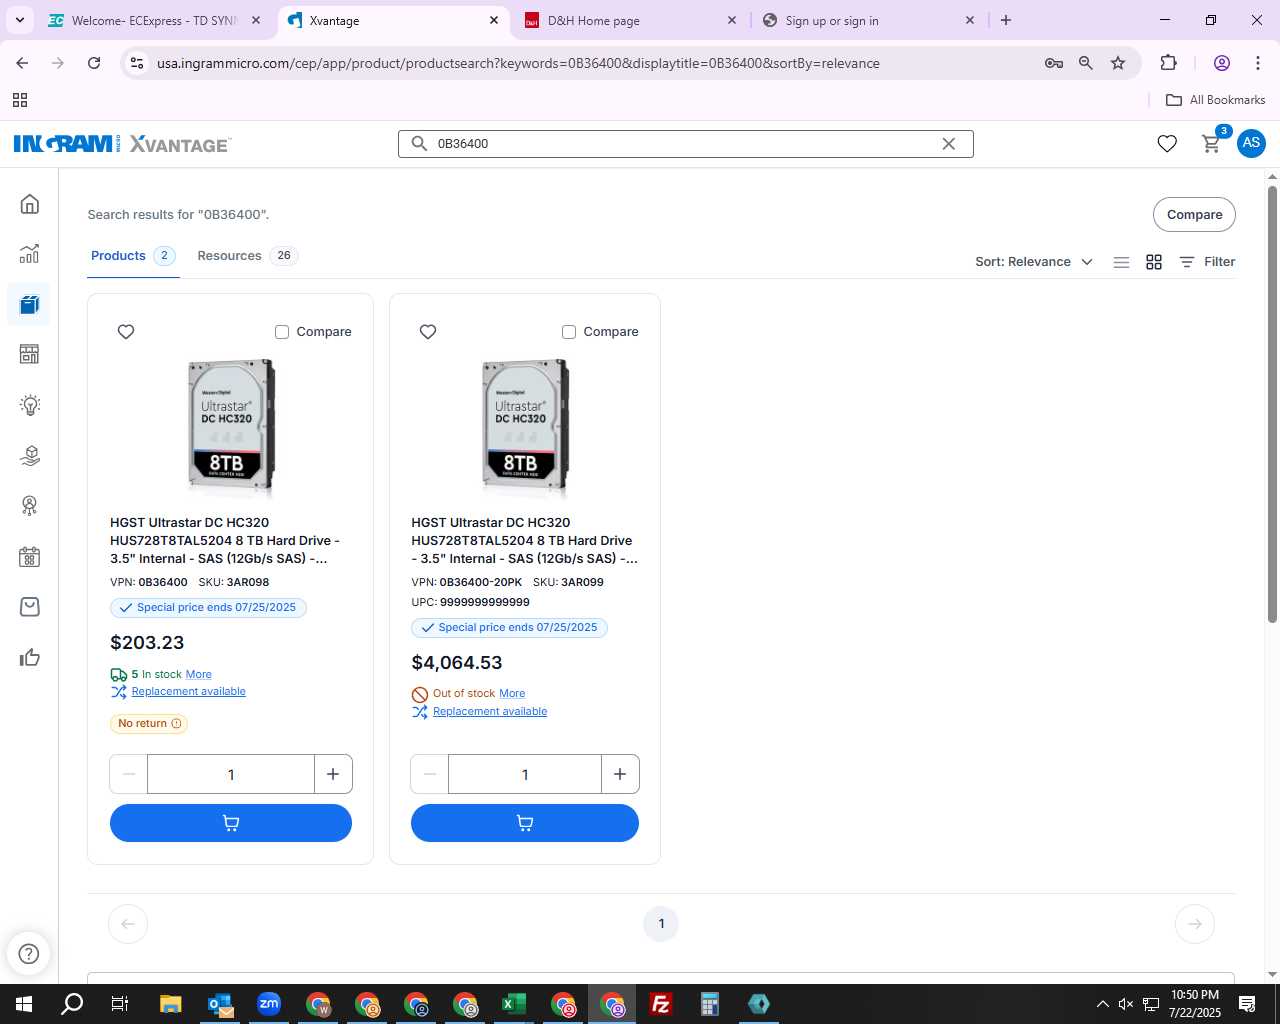Open browser tab search dropdown arrow
The width and height of the screenshot is (1280, 1024).
[x=20, y=20]
